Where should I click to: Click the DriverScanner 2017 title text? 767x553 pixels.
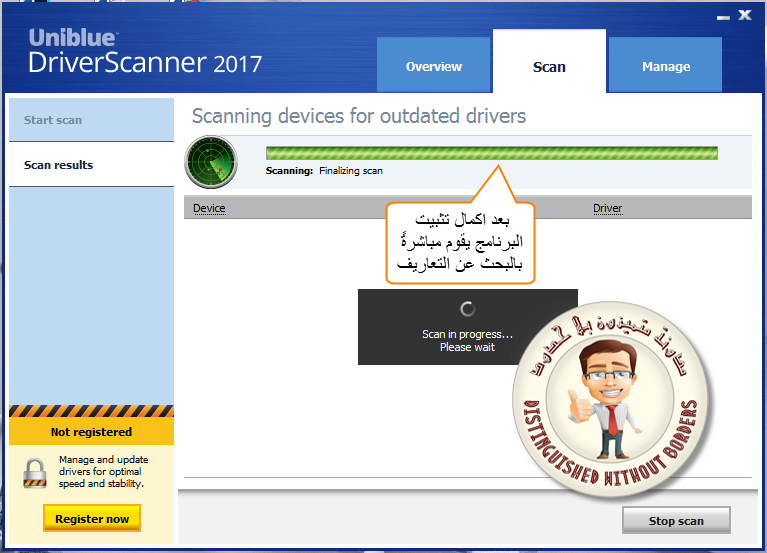145,63
